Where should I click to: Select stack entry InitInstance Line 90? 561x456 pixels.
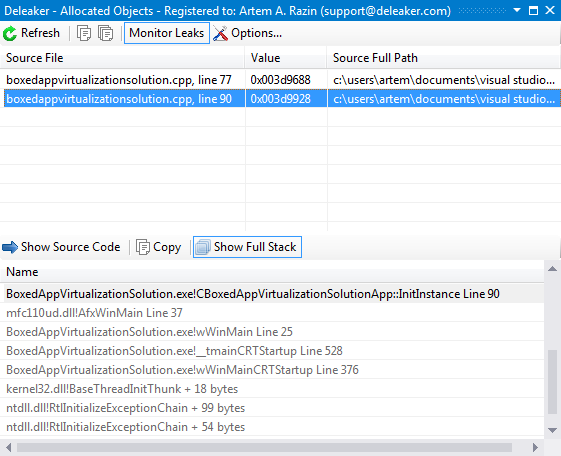[272, 294]
